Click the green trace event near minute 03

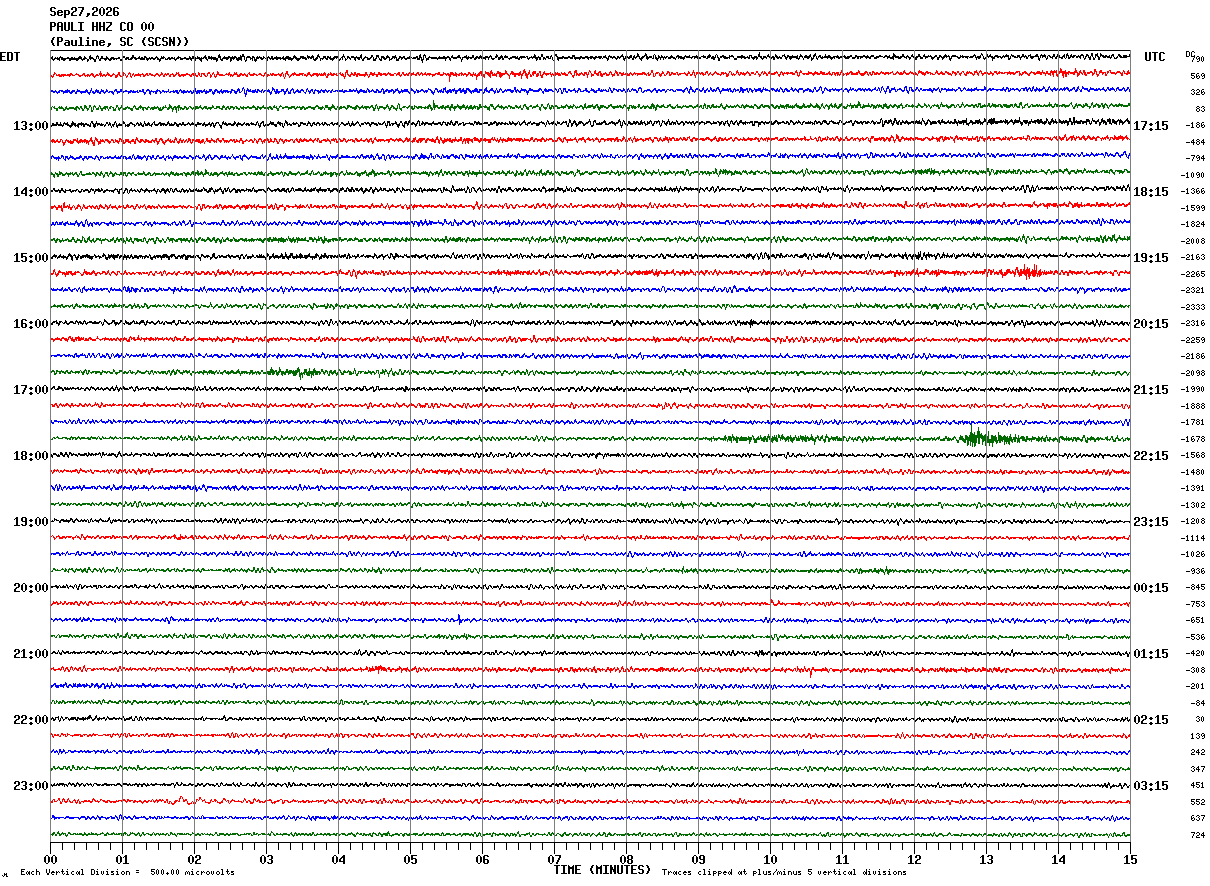coord(295,372)
